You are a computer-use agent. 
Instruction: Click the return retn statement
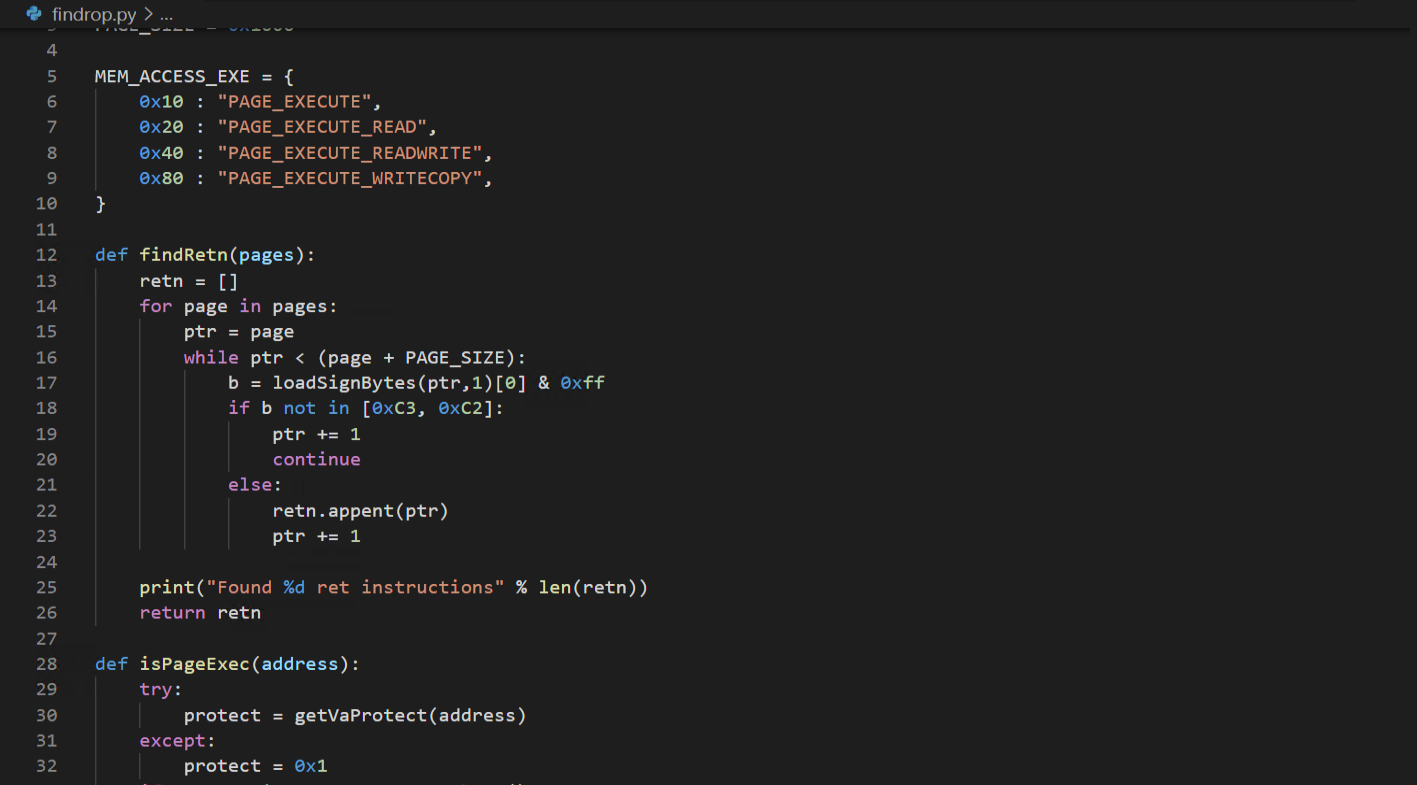pos(200,613)
